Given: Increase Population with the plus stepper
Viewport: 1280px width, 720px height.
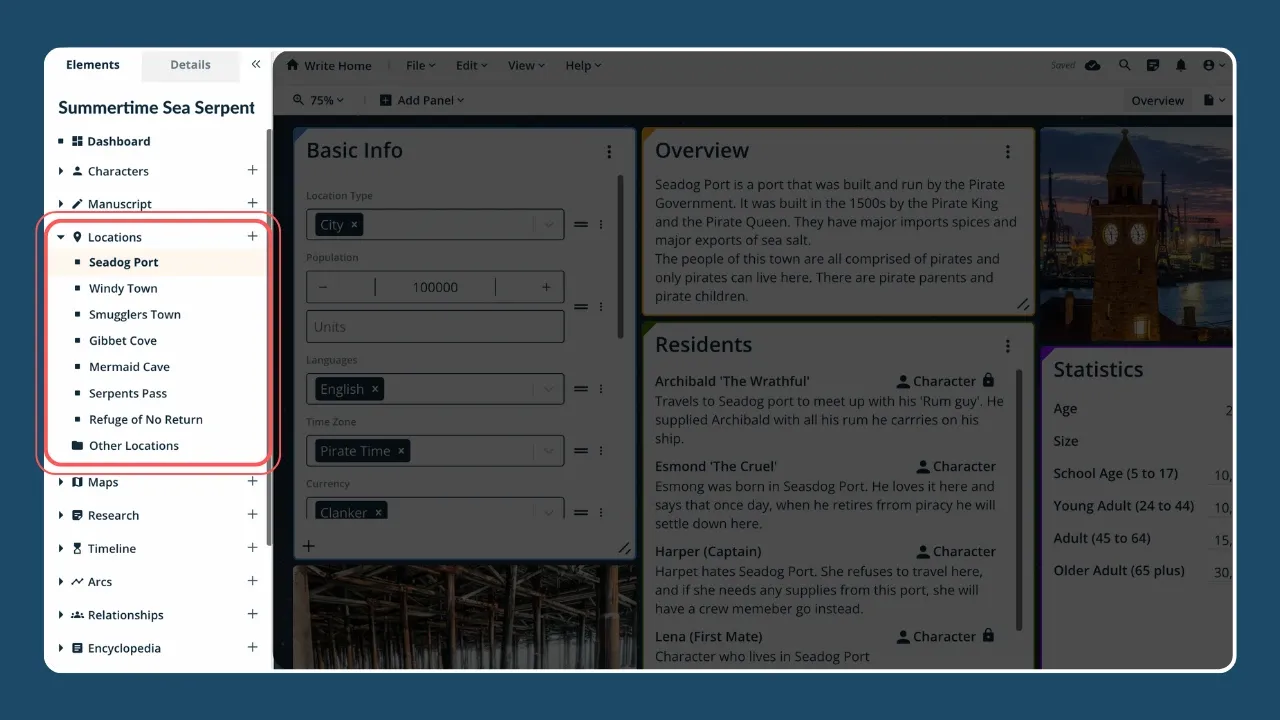Looking at the screenshot, I should (x=546, y=287).
